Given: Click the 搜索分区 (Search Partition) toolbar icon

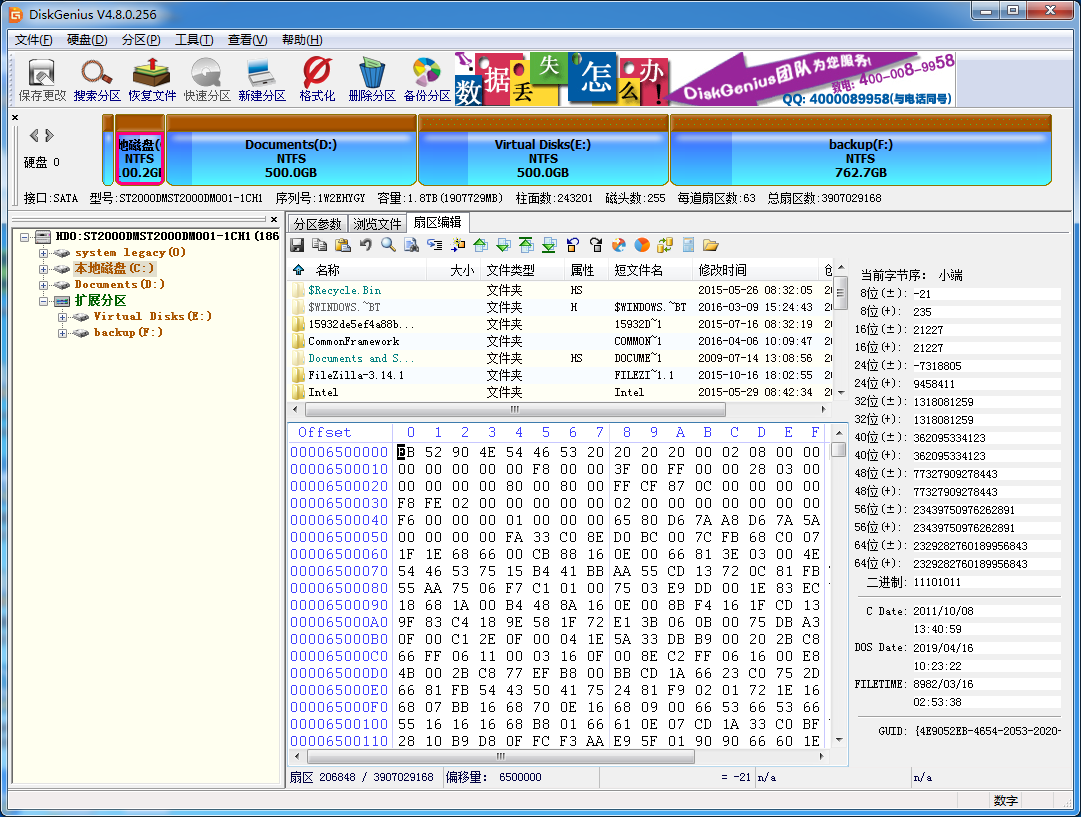Looking at the screenshot, I should 97,79.
